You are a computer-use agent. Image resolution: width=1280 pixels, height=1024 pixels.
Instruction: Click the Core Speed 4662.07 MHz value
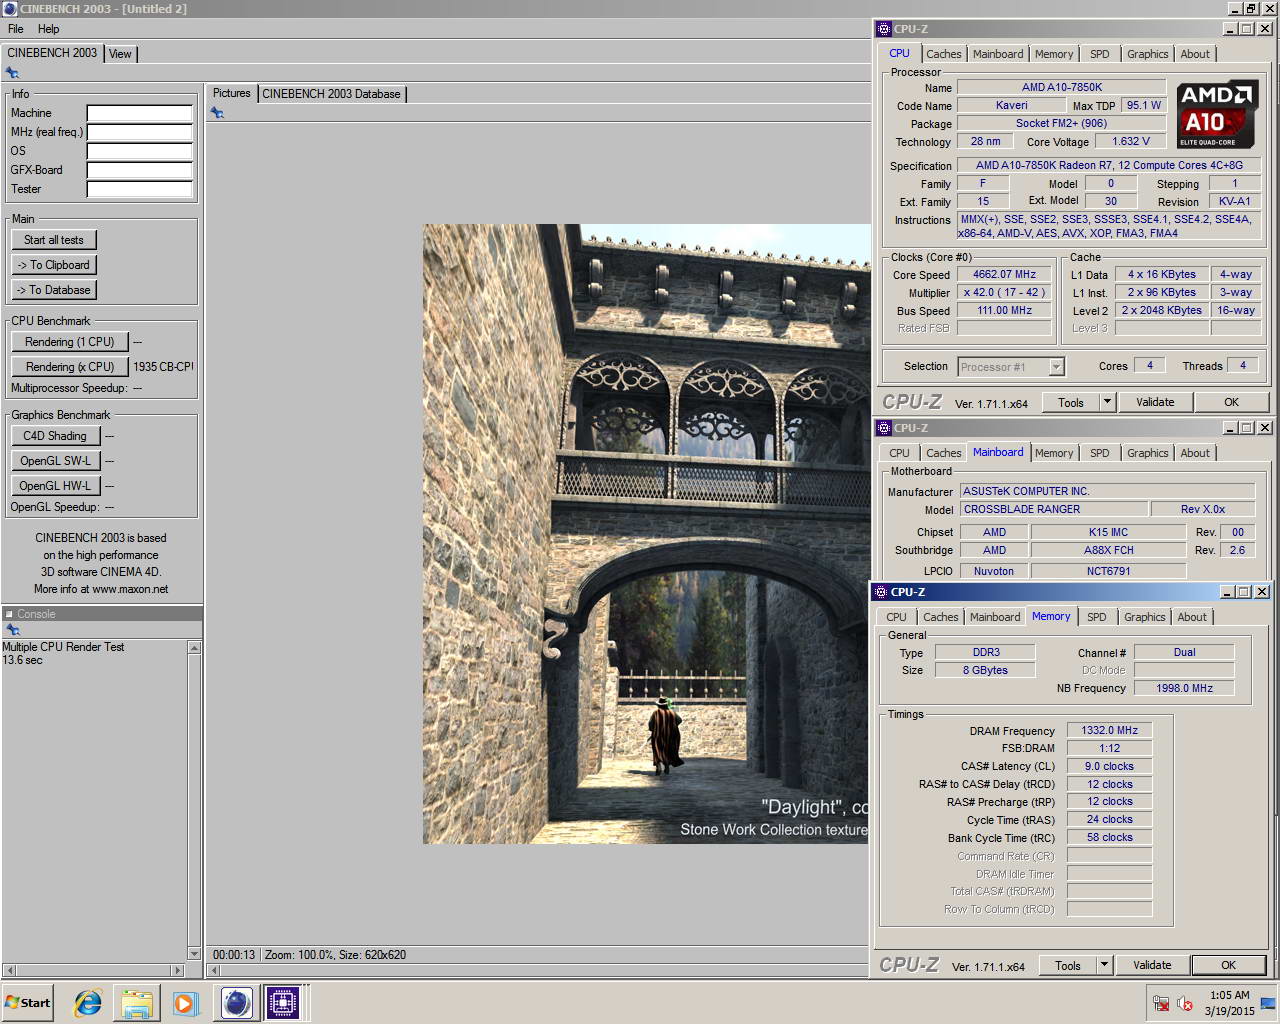pyautogui.click(x=1004, y=274)
